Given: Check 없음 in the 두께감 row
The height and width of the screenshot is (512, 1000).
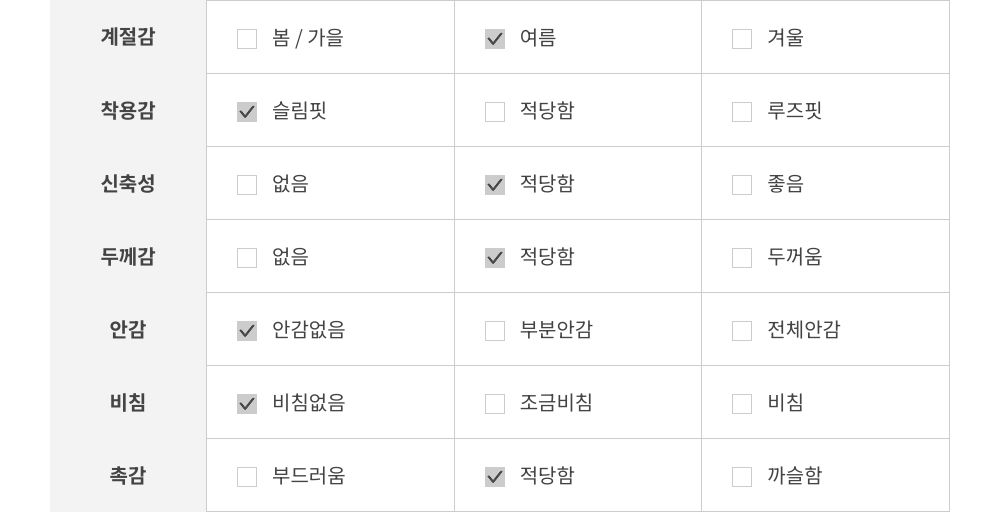Looking at the screenshot, I should point(247,258).
